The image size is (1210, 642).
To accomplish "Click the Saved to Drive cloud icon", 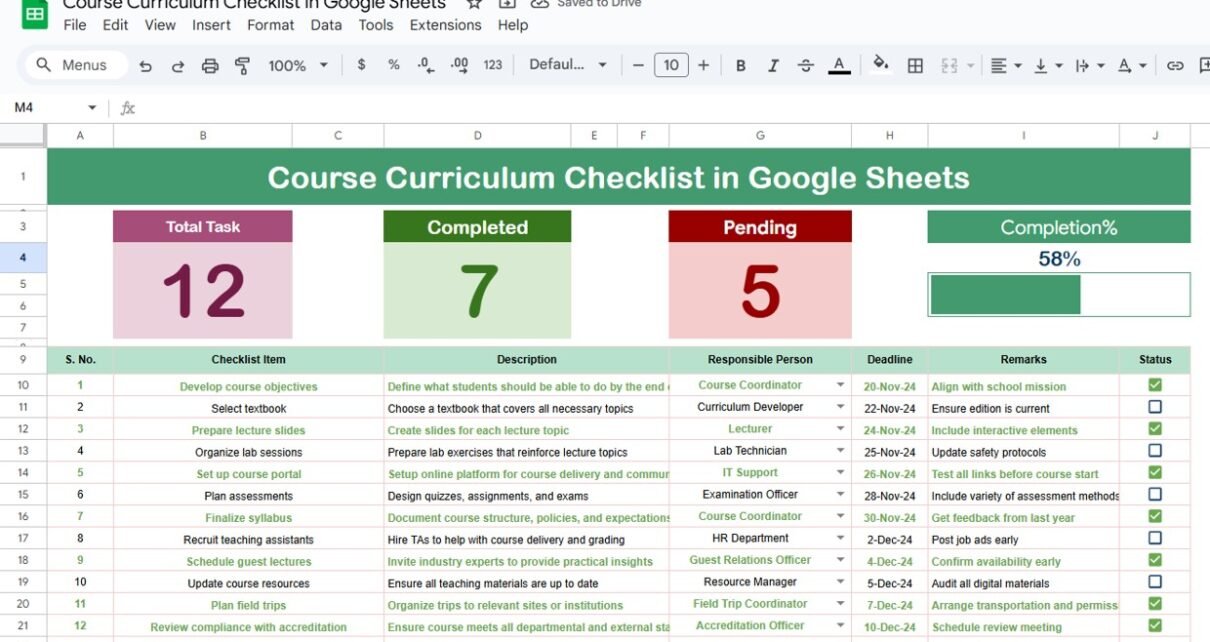I will click(x=539, y=4).
